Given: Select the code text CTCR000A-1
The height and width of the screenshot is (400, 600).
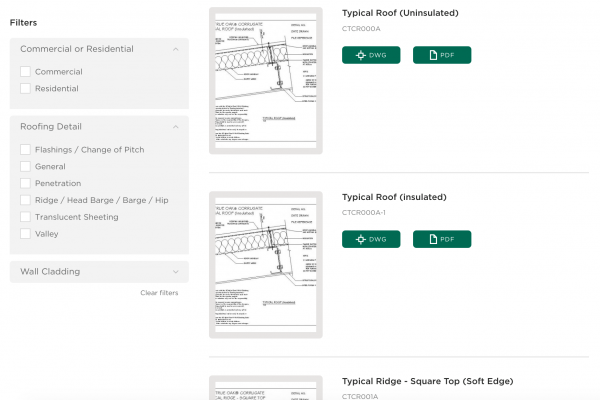Looking at the screenshot, I should tap(364, 213).
